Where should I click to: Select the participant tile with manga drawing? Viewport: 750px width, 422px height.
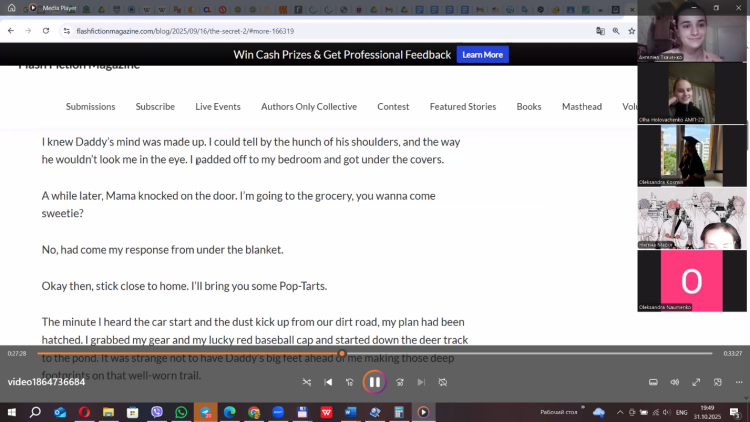692,218
